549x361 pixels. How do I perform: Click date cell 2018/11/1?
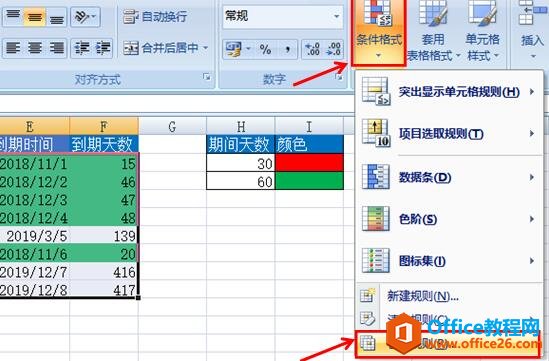[x=34, y=164]
